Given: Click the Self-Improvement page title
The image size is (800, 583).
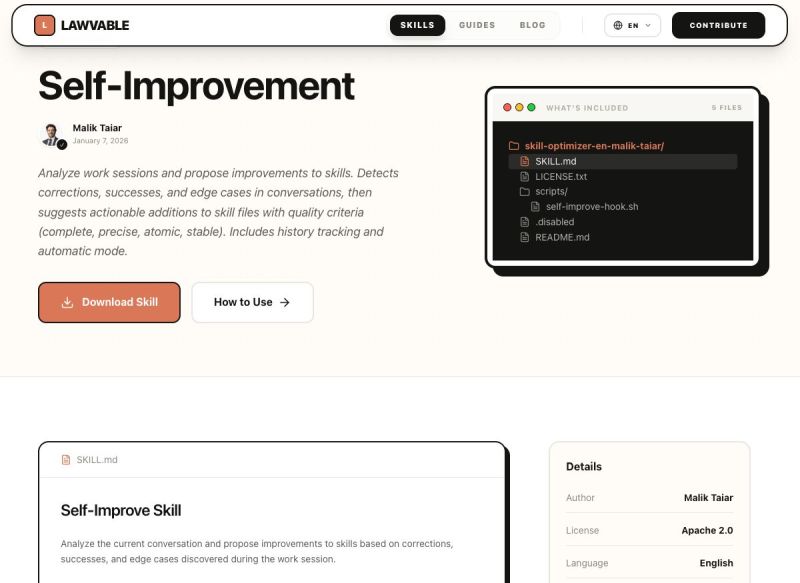Looking at the screenshot, I should pos(196,85).
